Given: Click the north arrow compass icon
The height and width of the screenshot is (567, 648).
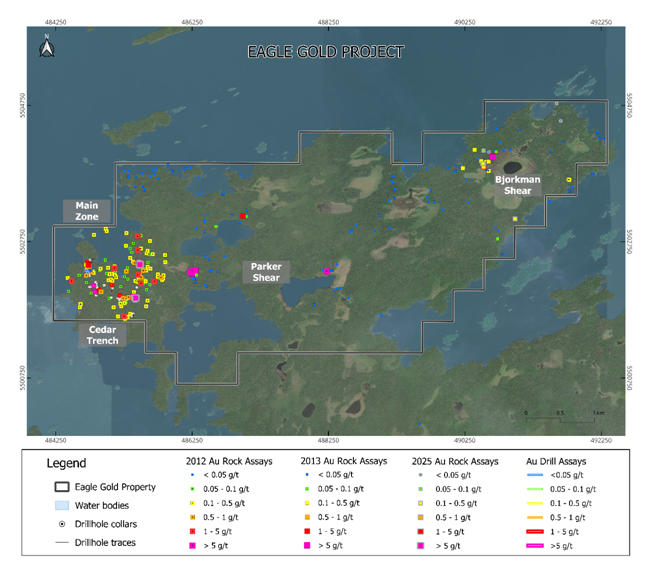Looking at the screenshot, I should point(45,43).
